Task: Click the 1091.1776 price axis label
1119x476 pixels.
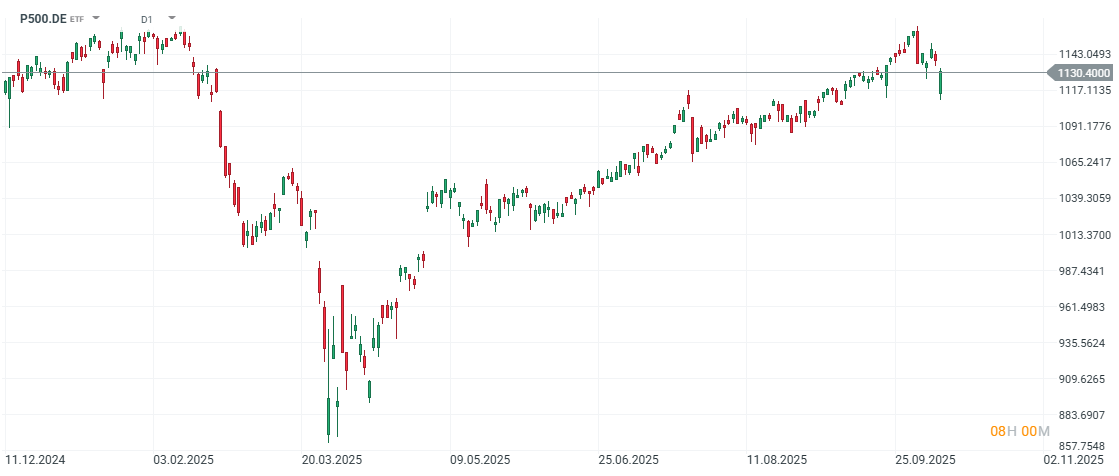Action: point(1085,126)
